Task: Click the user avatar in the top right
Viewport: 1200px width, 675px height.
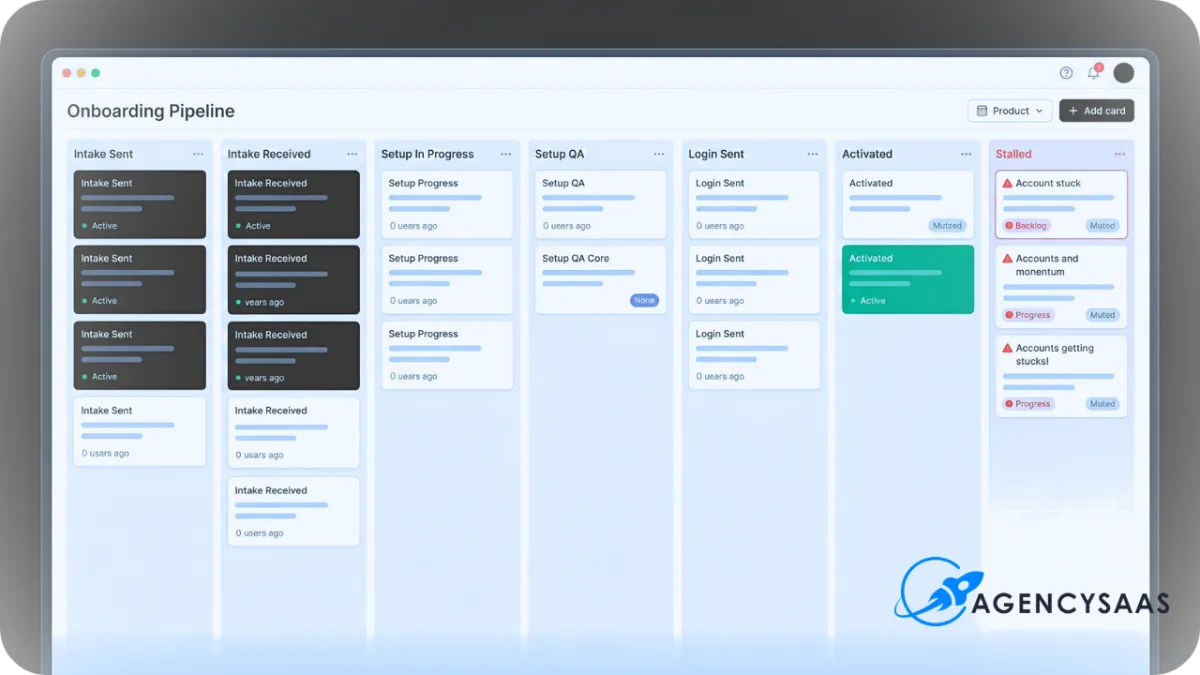Action: tap(1123, 72)
